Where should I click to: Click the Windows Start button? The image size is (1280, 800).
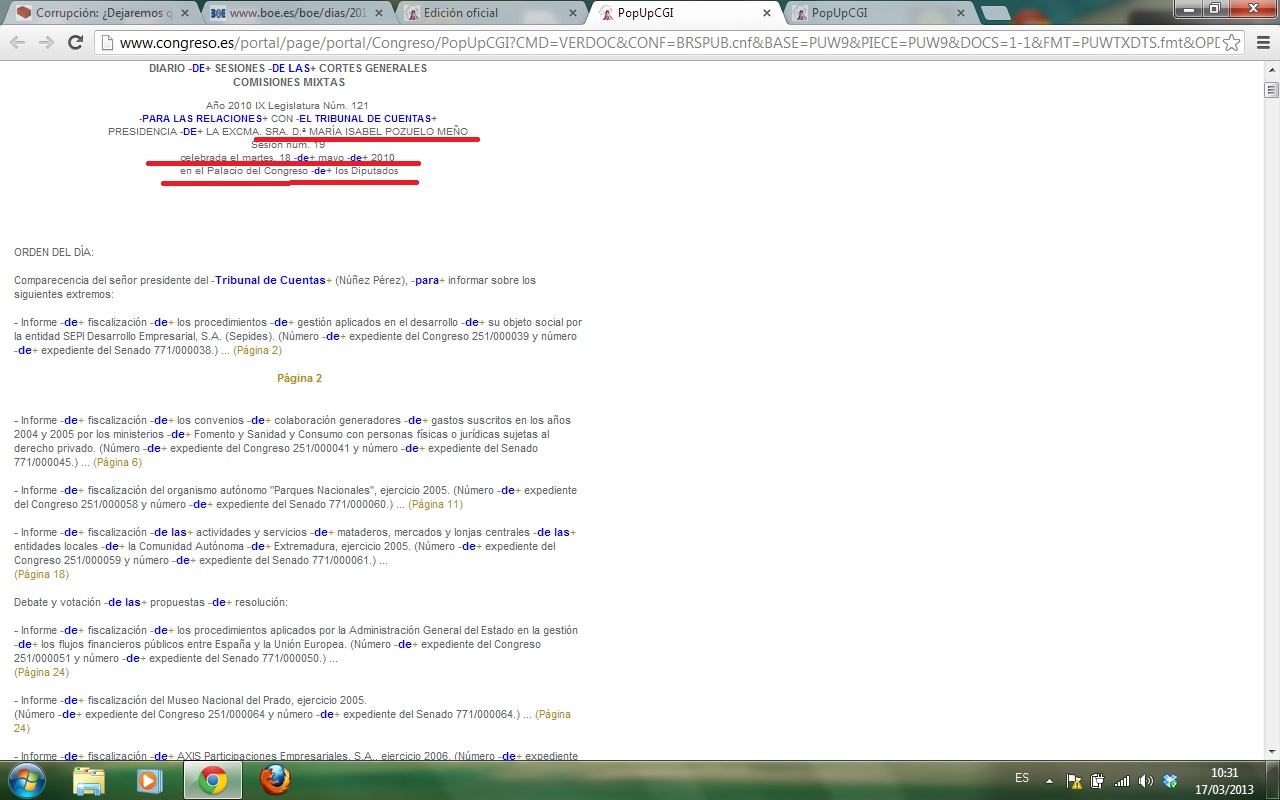(x=26, y=780)
